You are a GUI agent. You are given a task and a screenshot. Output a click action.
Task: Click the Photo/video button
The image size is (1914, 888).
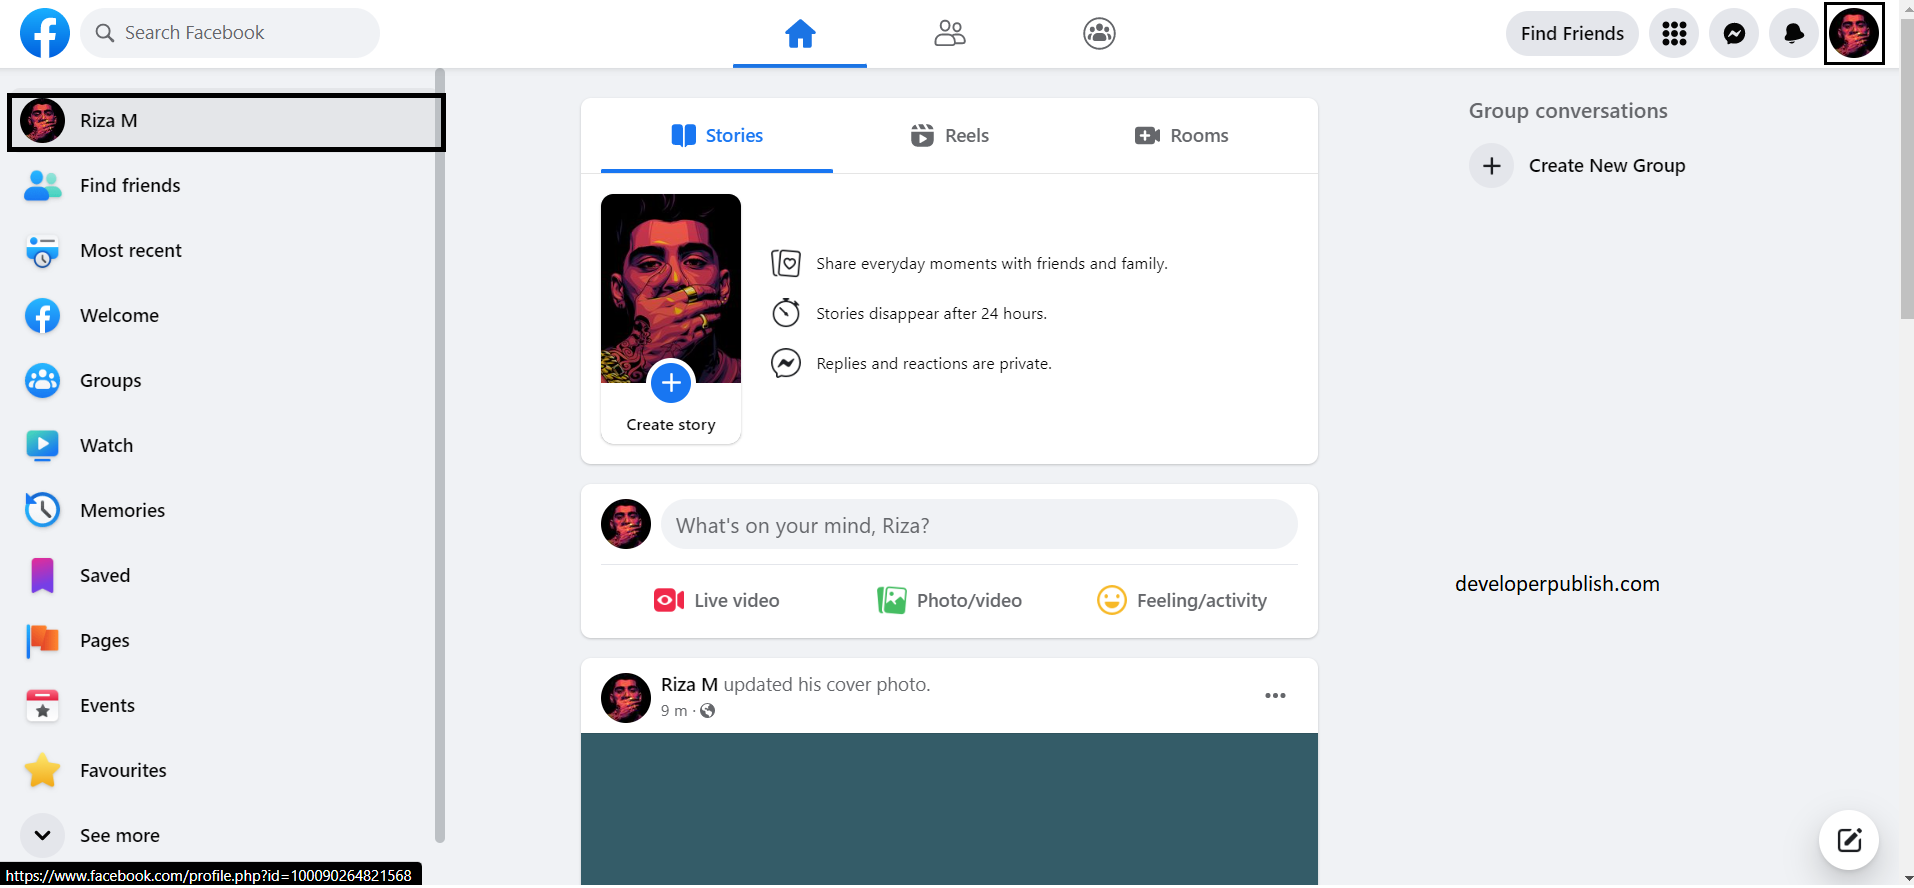pyautogui.click(x=949, y=601)
